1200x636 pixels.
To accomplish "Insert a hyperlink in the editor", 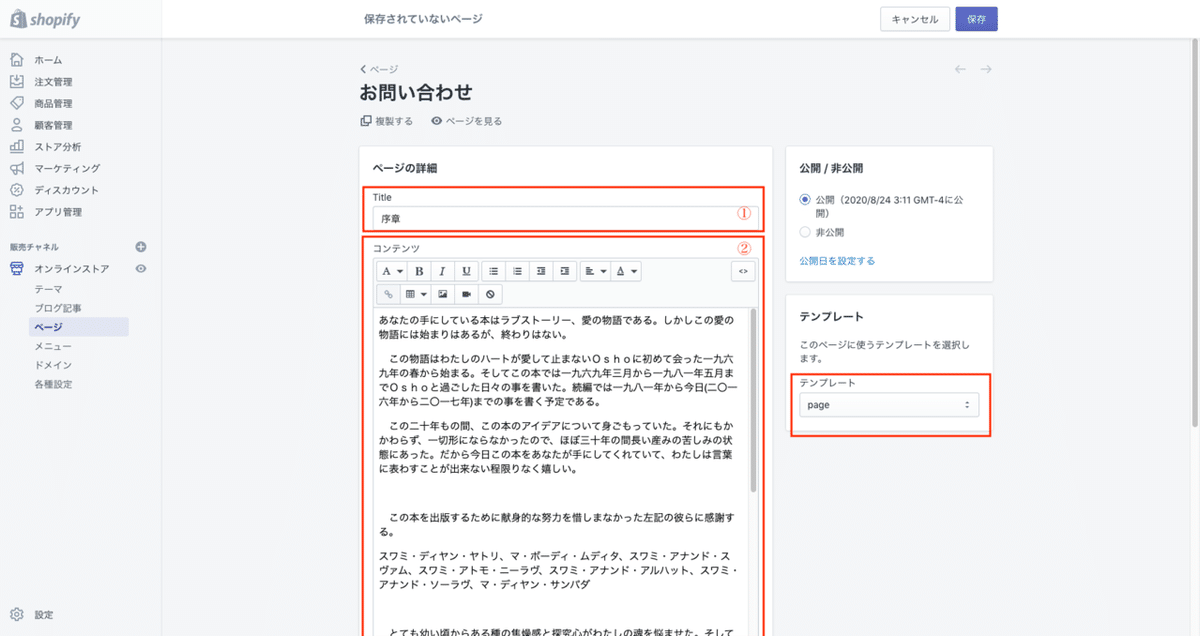I will pos(389,293).
